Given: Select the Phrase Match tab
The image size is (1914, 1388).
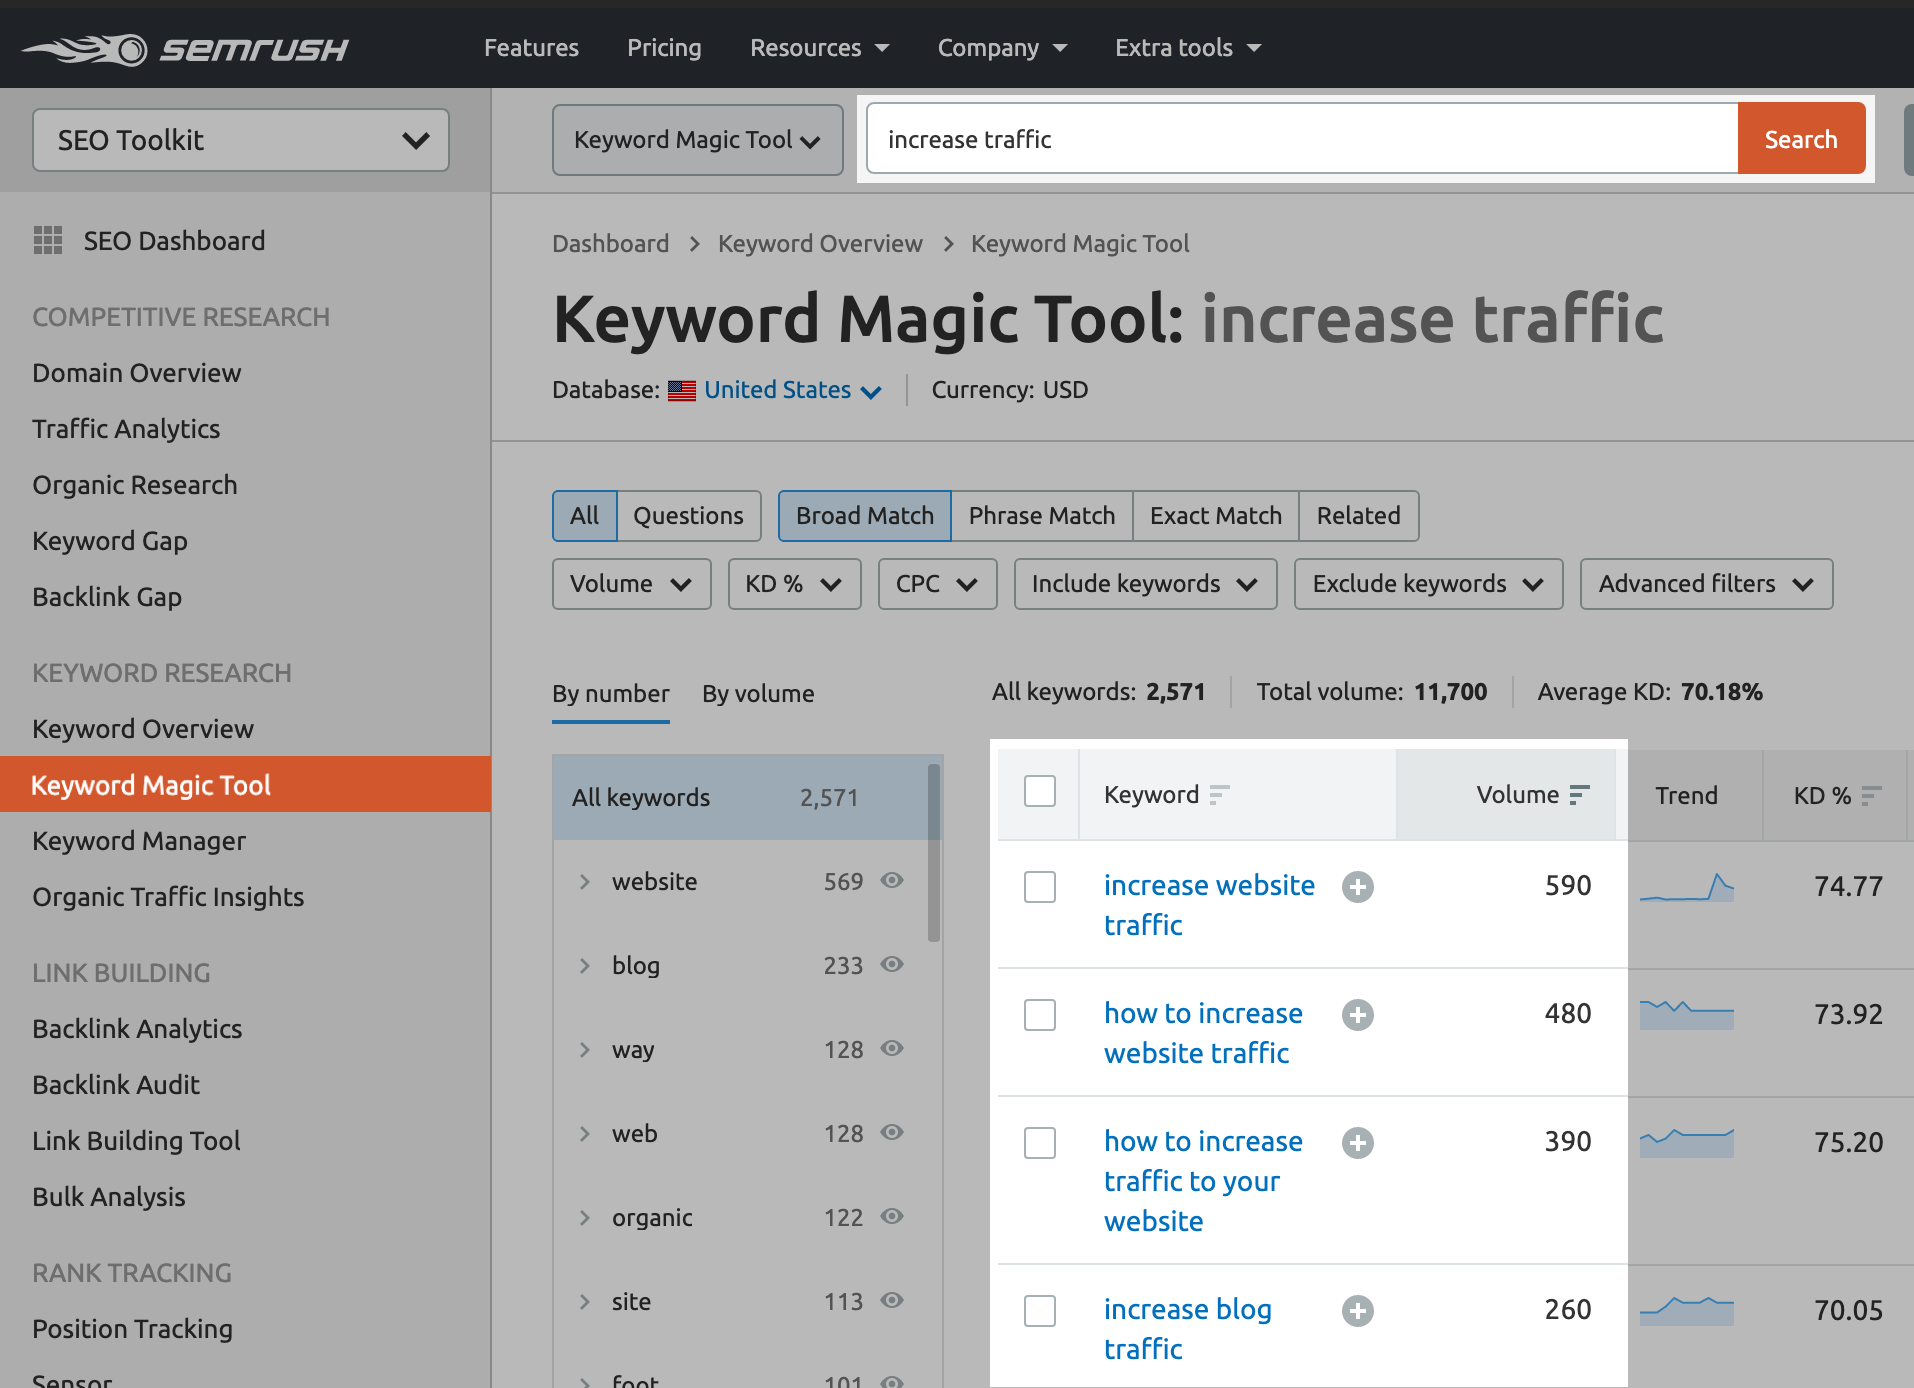Looking at the screenshot, I should coord(1041,516).
